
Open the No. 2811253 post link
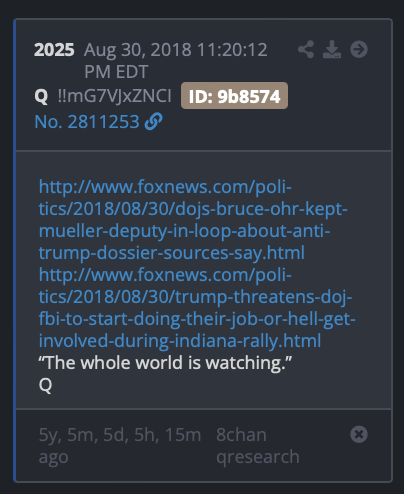87,121
